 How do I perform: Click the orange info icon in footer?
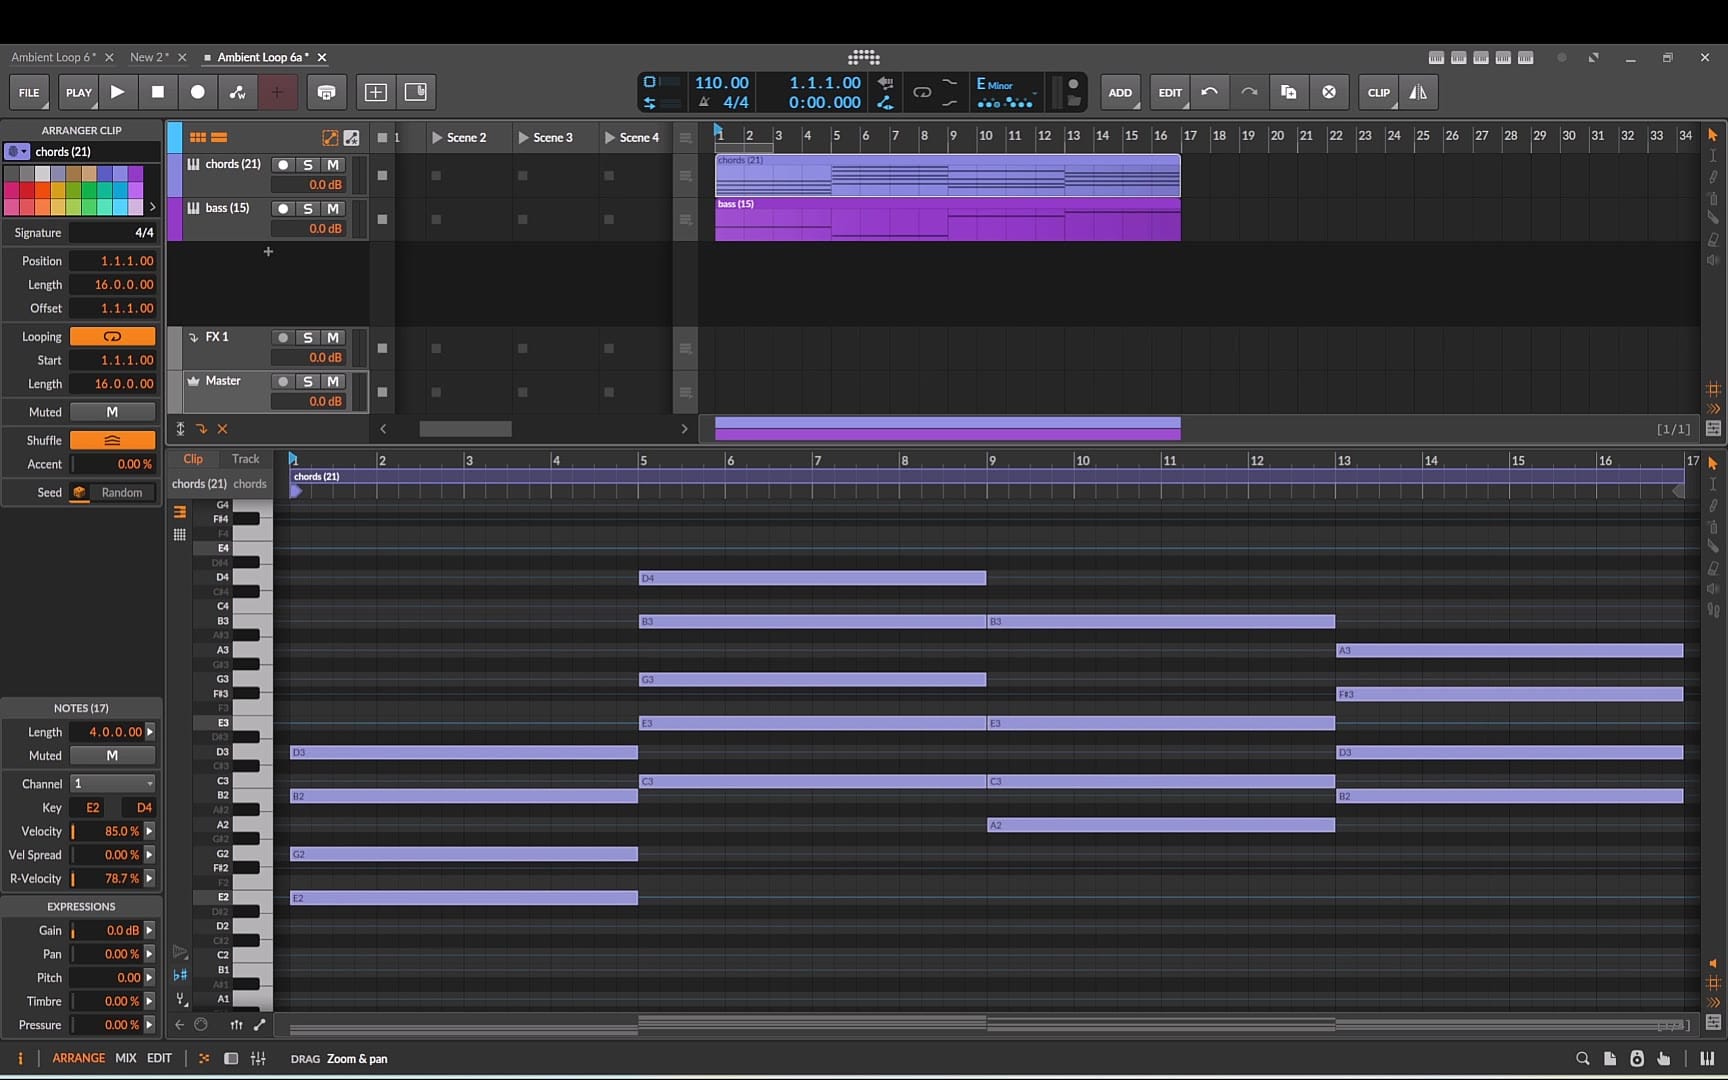coord(20,1058)
